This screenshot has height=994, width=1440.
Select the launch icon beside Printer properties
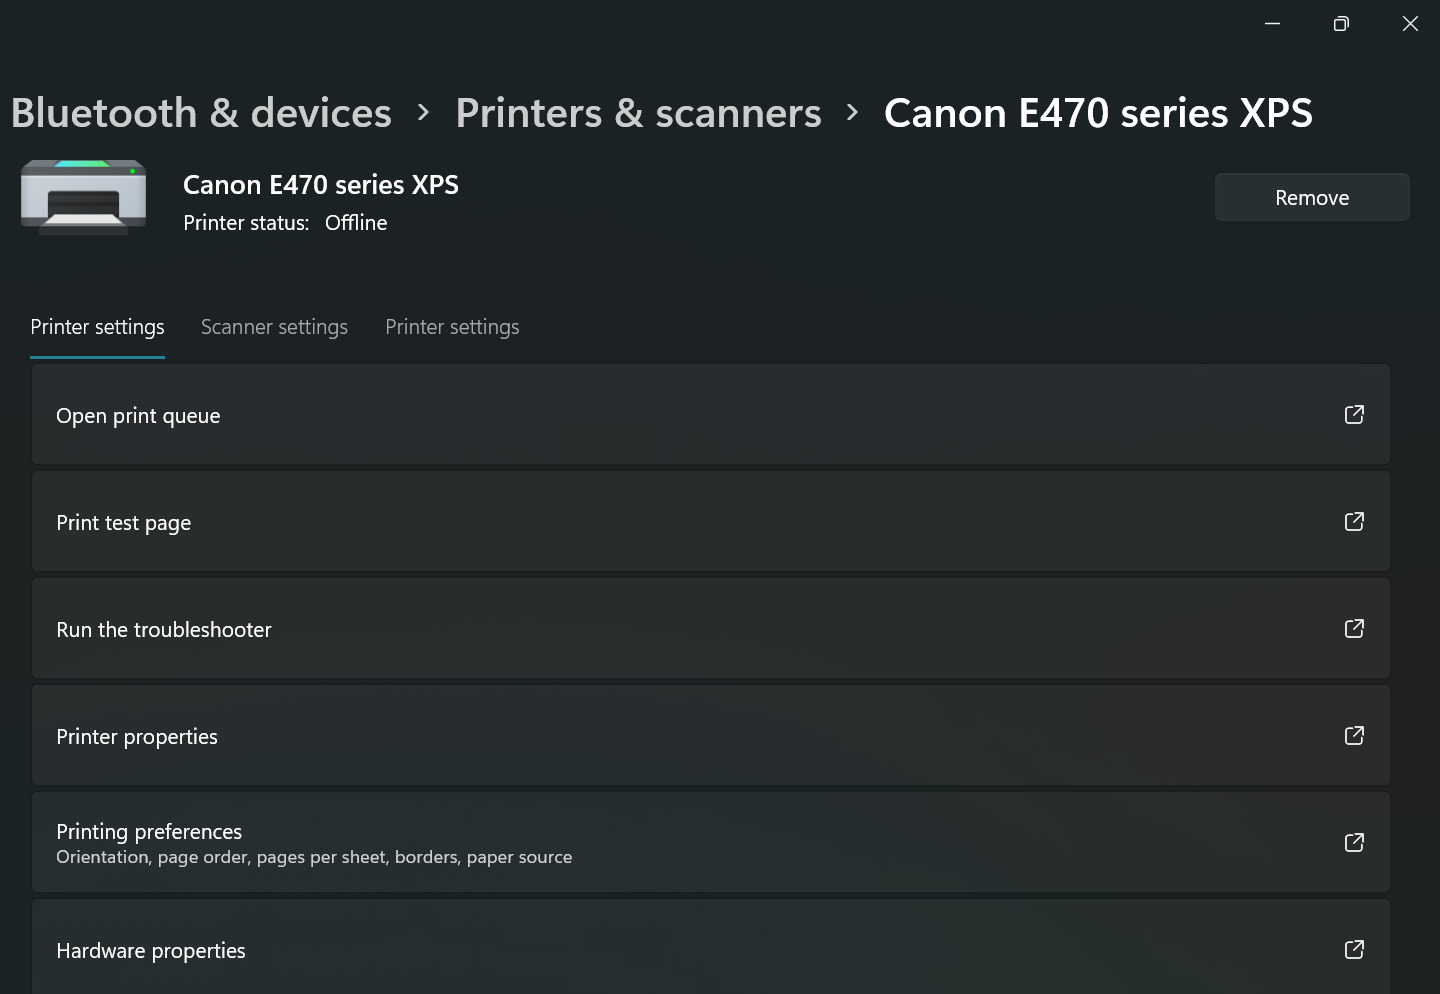pos(1354,735)
